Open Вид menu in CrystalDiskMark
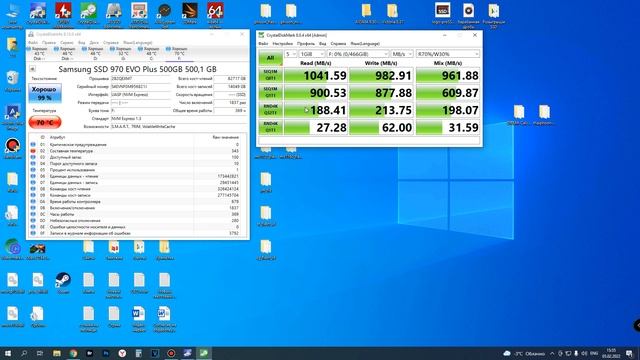Screen dimensions: 640x360 click(x=322, y=43)
